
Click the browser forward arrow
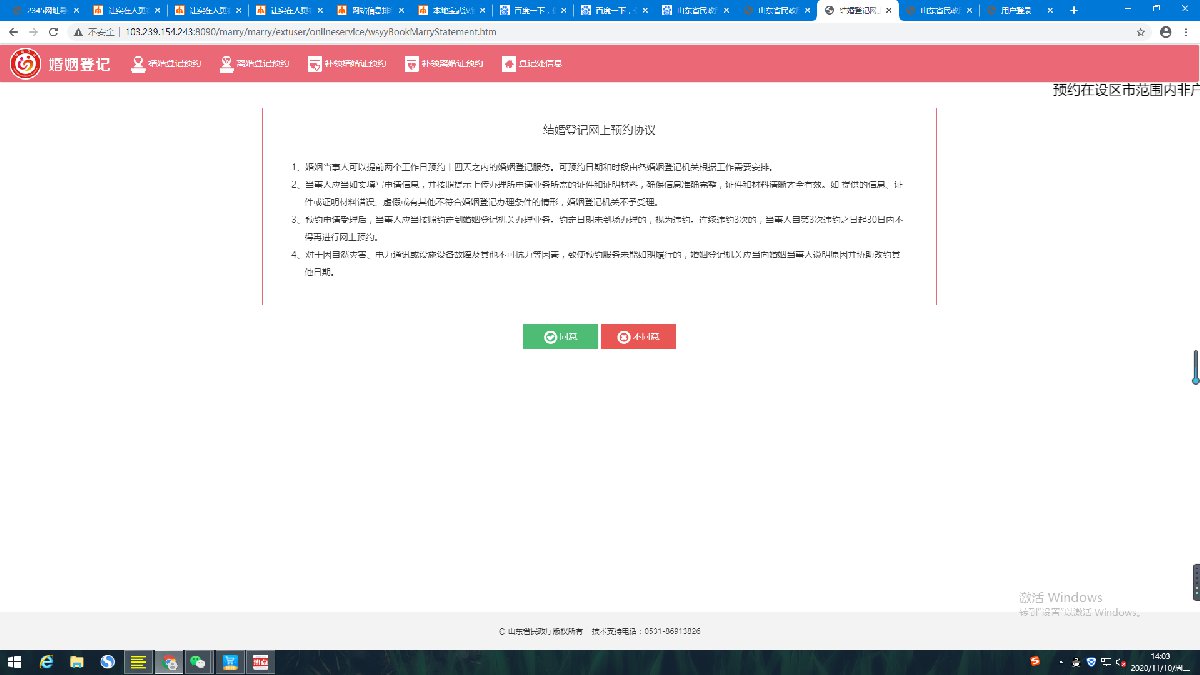pos(35,32)
